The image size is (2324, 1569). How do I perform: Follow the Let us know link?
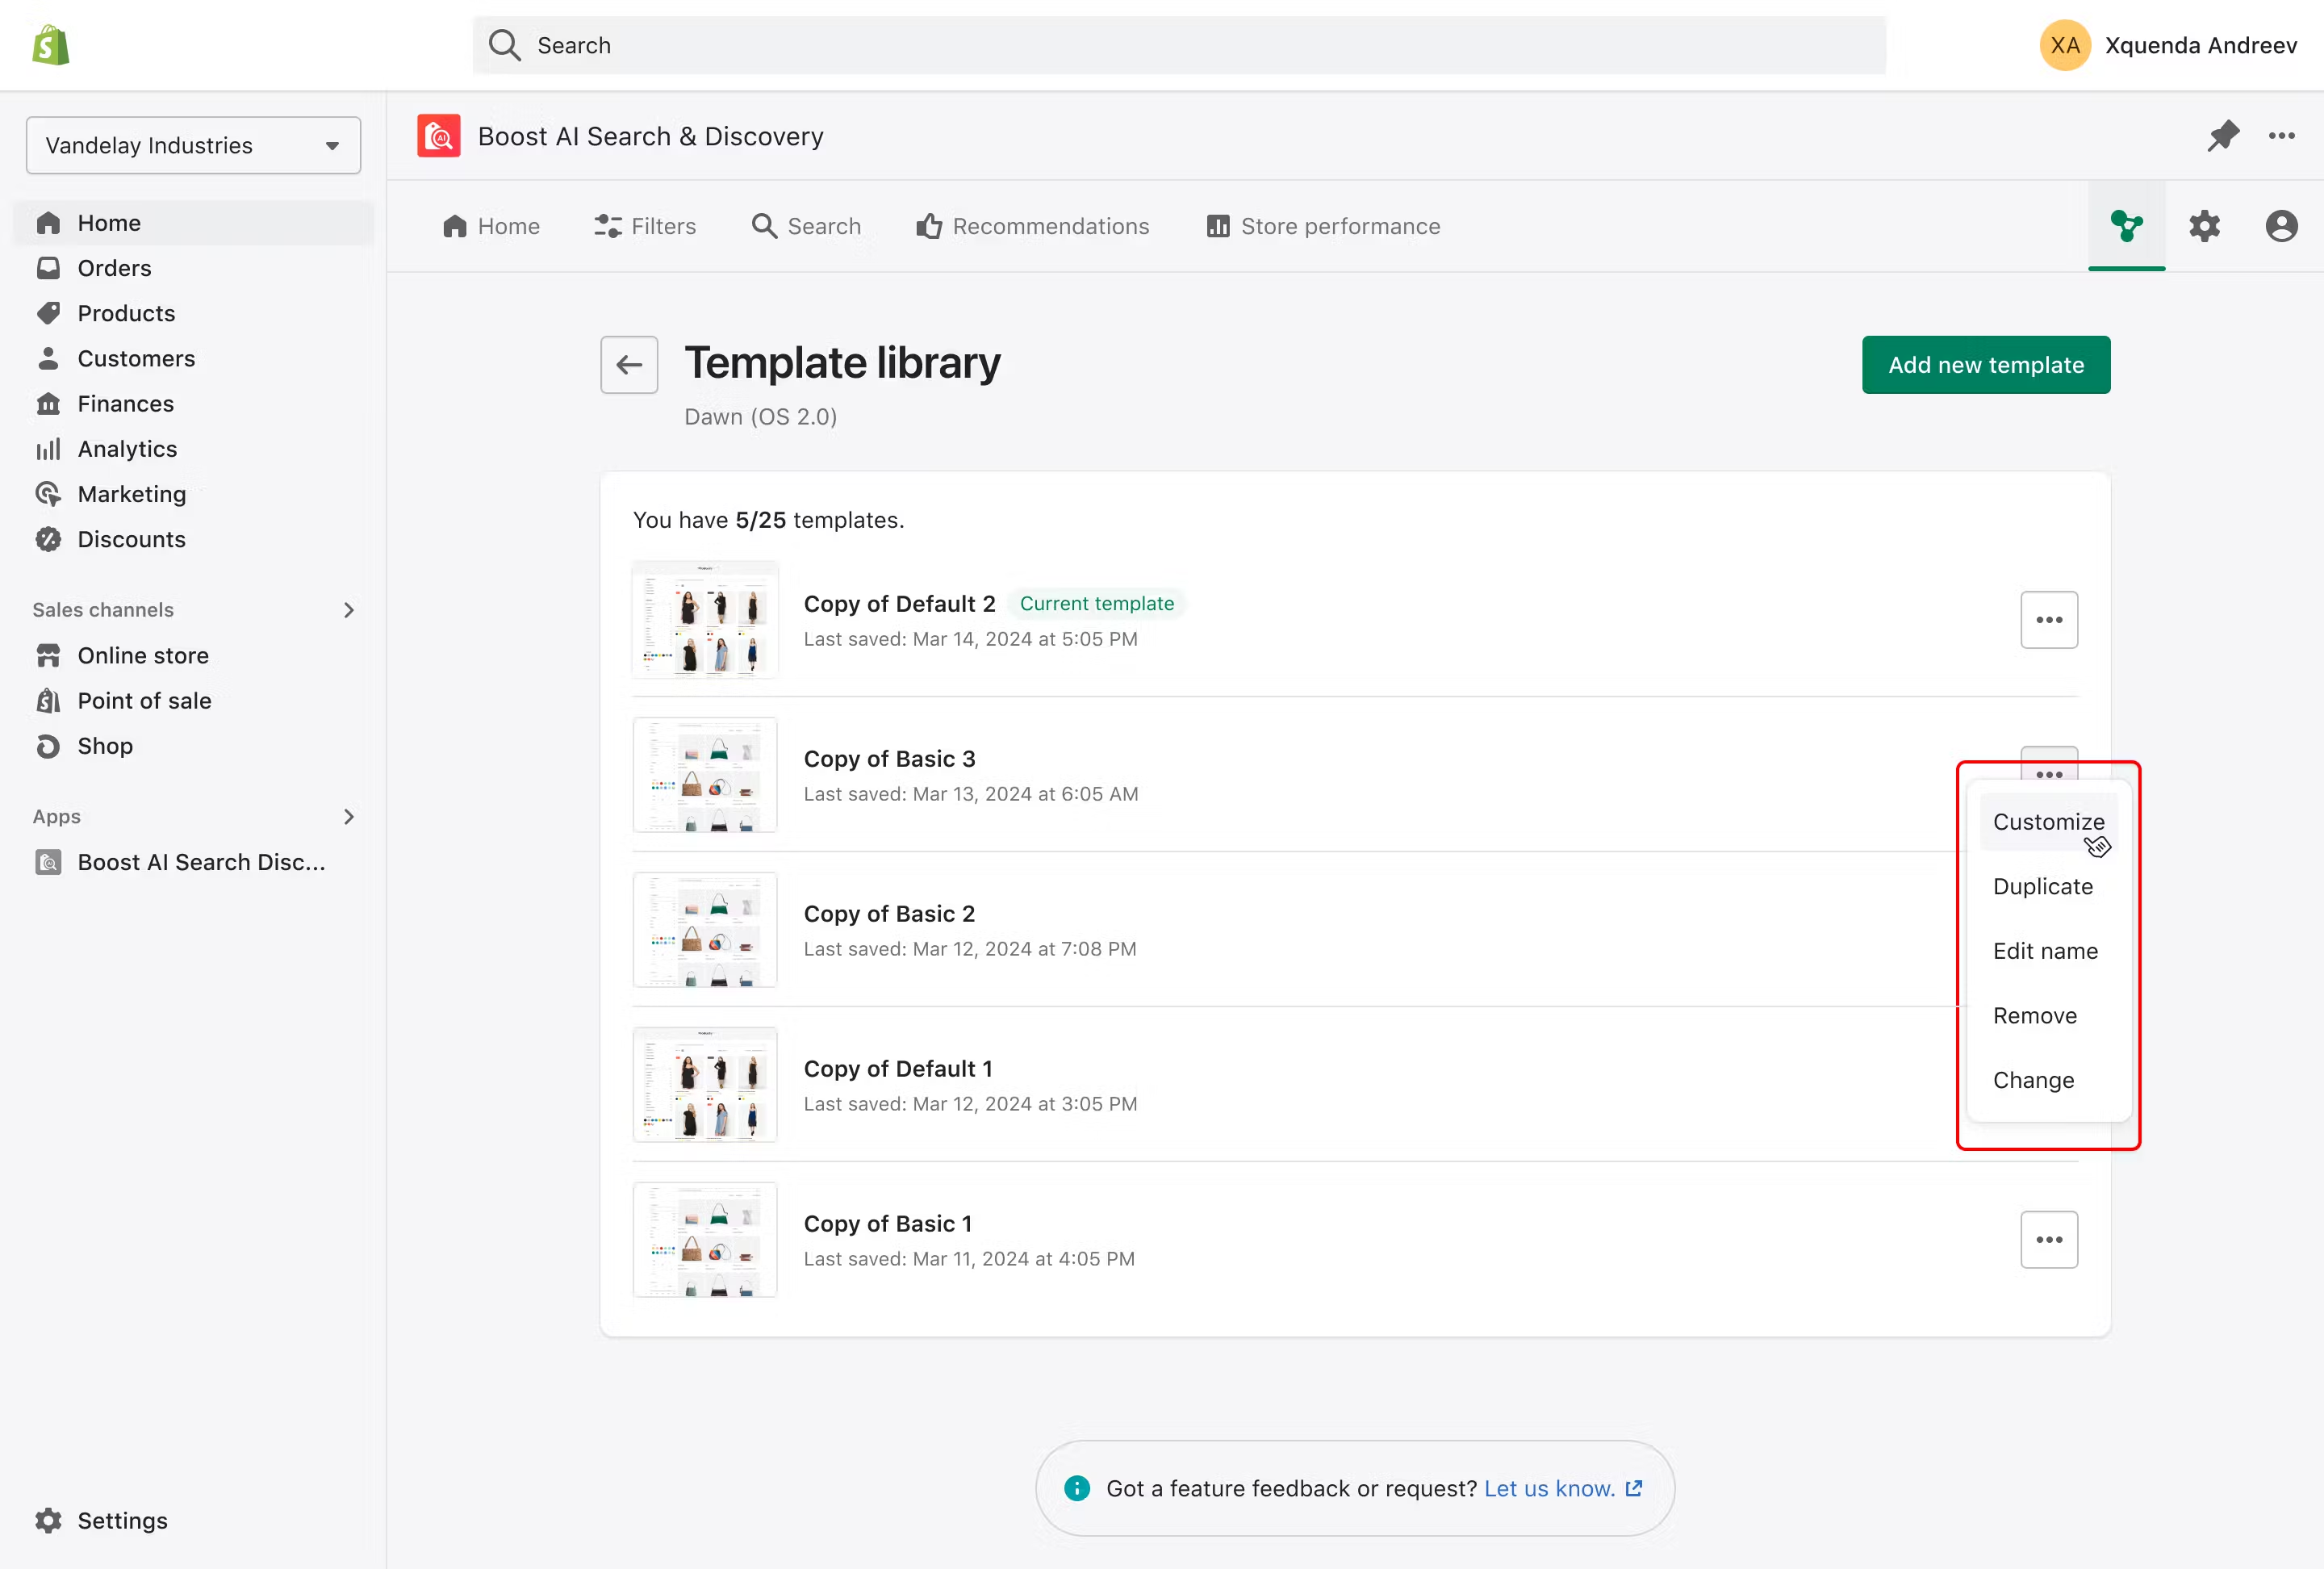(x=1549, y=1489)
